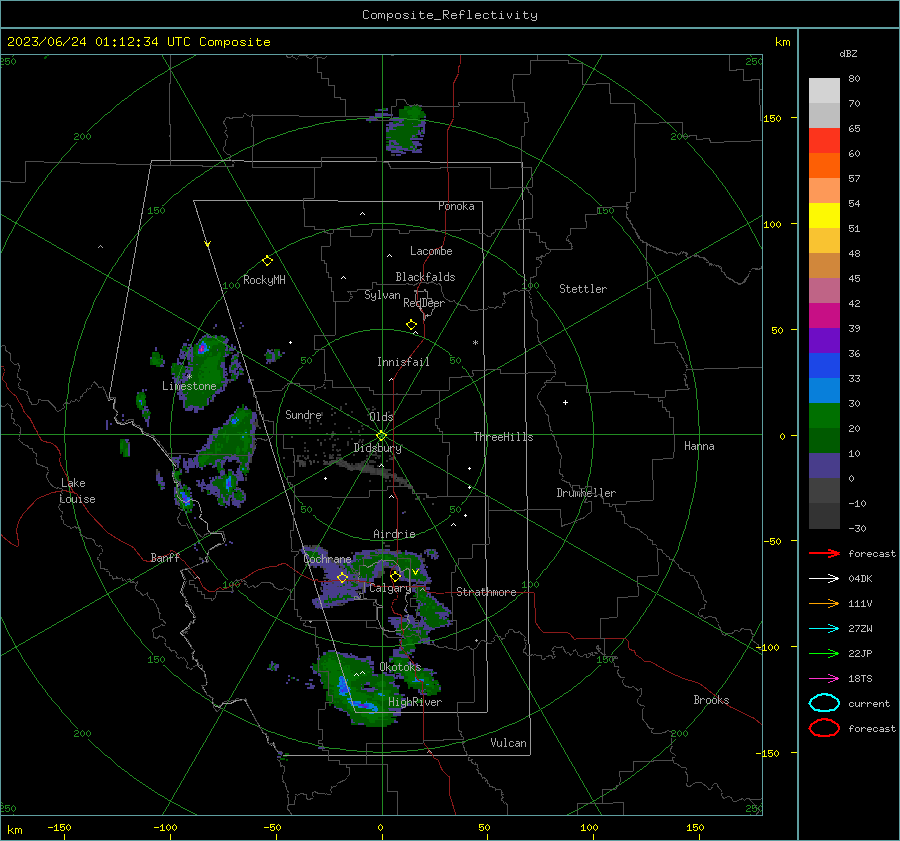
Task: Click the orange 111V arrow icon
Action: click(824, 603)
